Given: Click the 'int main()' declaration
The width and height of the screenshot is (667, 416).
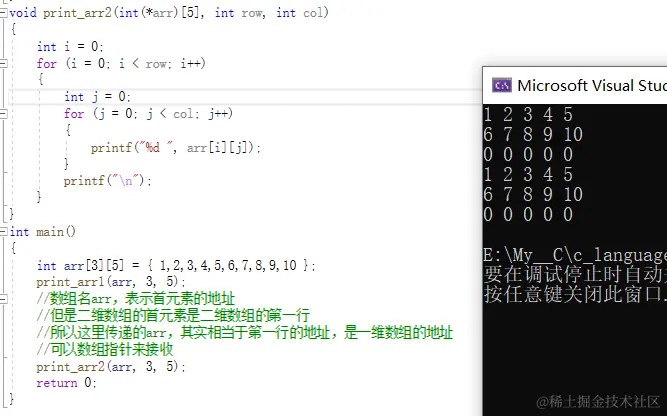Looking at the screenshot, I should point(43,232).
